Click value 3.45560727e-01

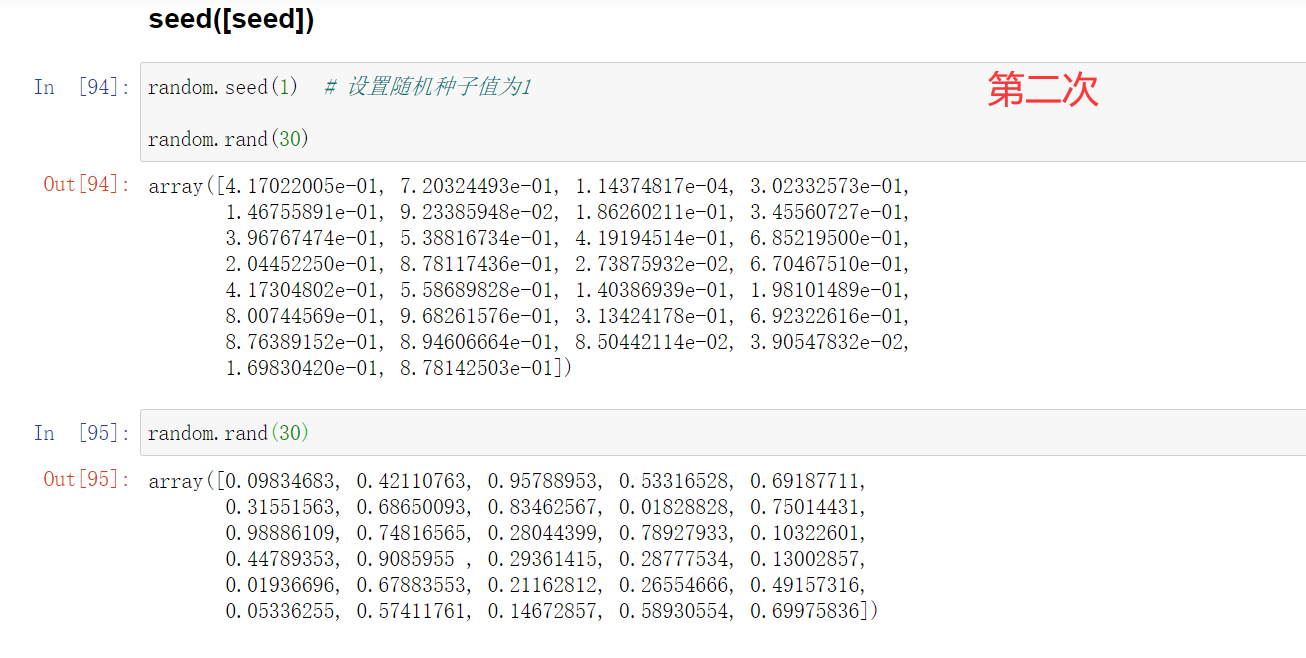827,212
